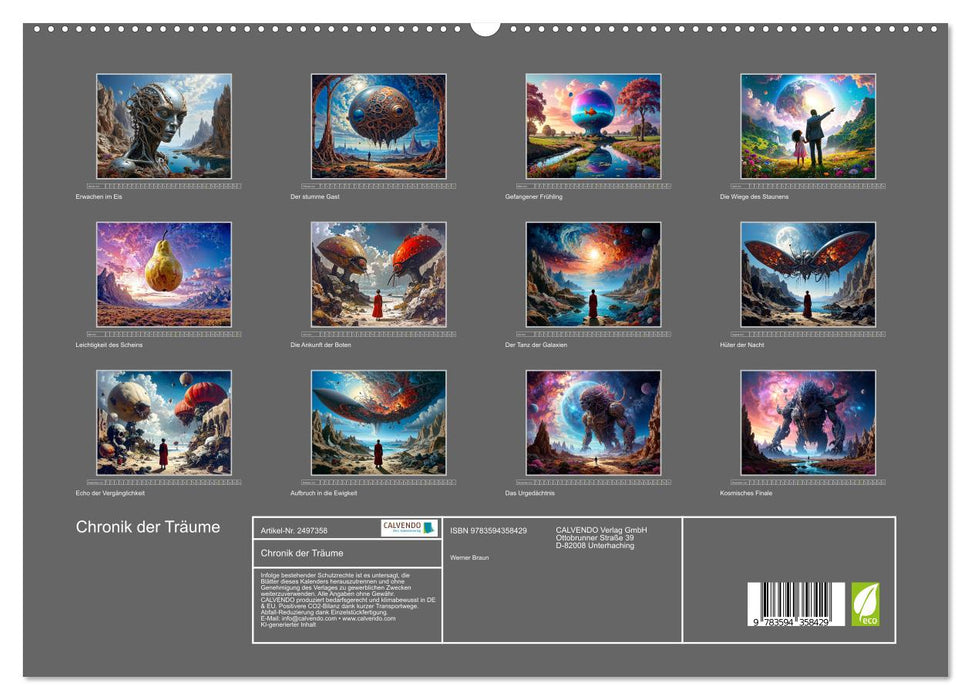This screenshot has height=700, width=971.
Task: Click the large 'Chronik der Träume' title
Action: point(148,527)
